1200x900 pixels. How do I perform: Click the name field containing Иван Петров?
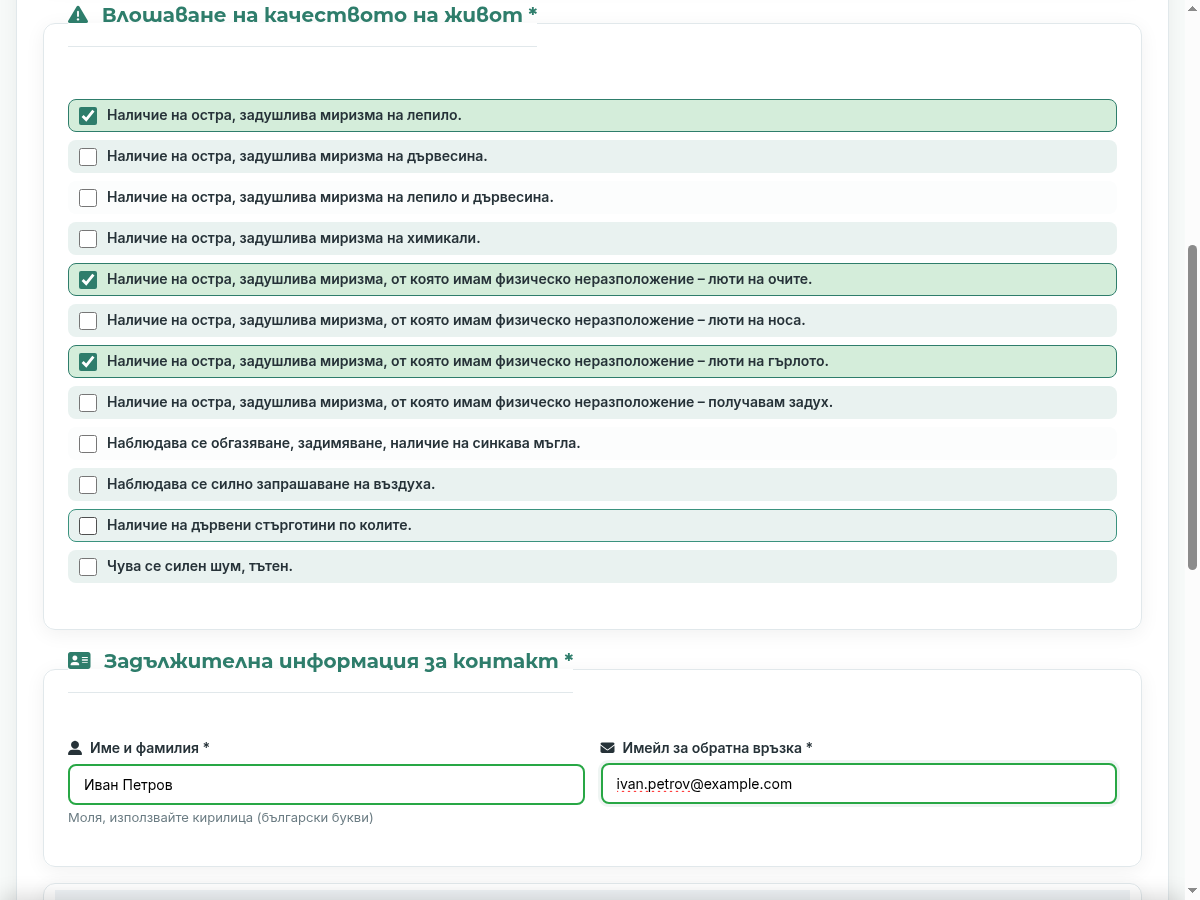tap(326, 785)
